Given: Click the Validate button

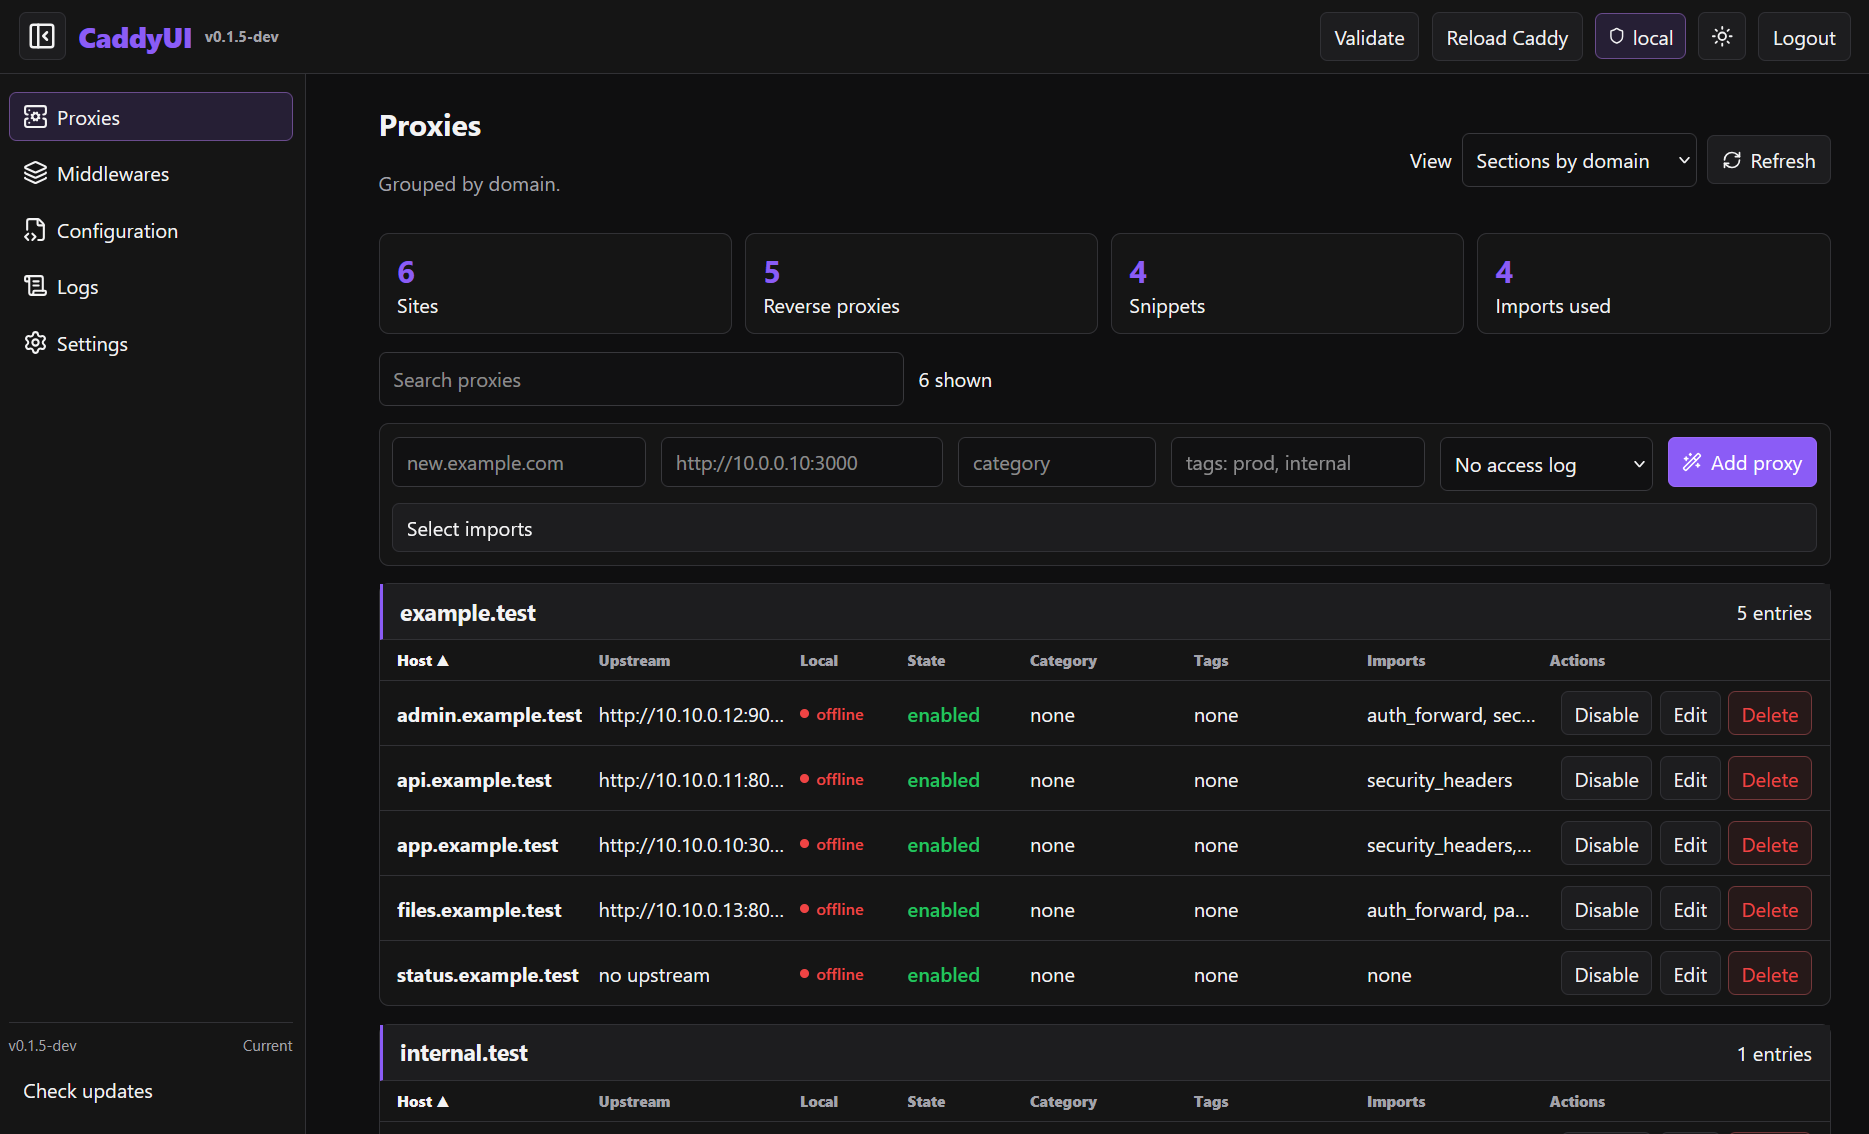Looking at the screenshot, I should 1369,37.
